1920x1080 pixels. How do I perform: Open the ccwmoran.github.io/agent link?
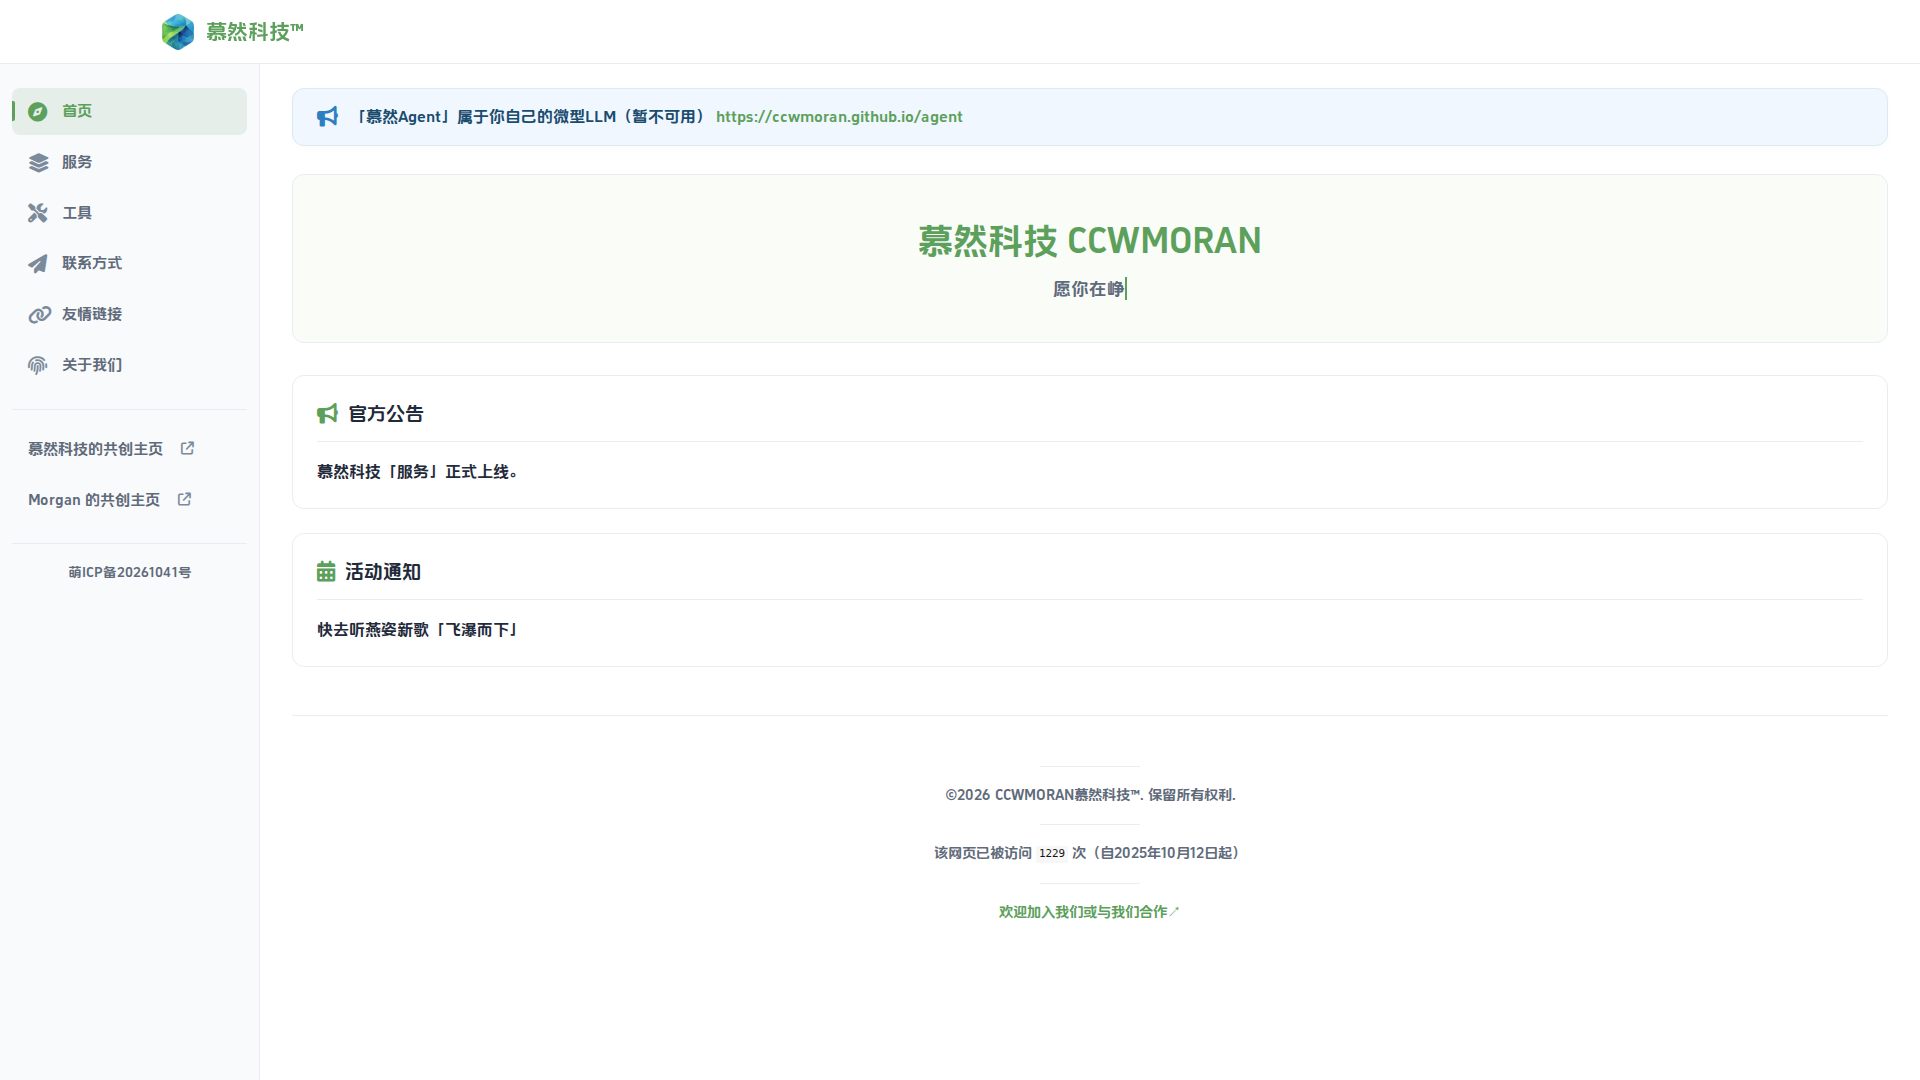(x=839, y=117)
